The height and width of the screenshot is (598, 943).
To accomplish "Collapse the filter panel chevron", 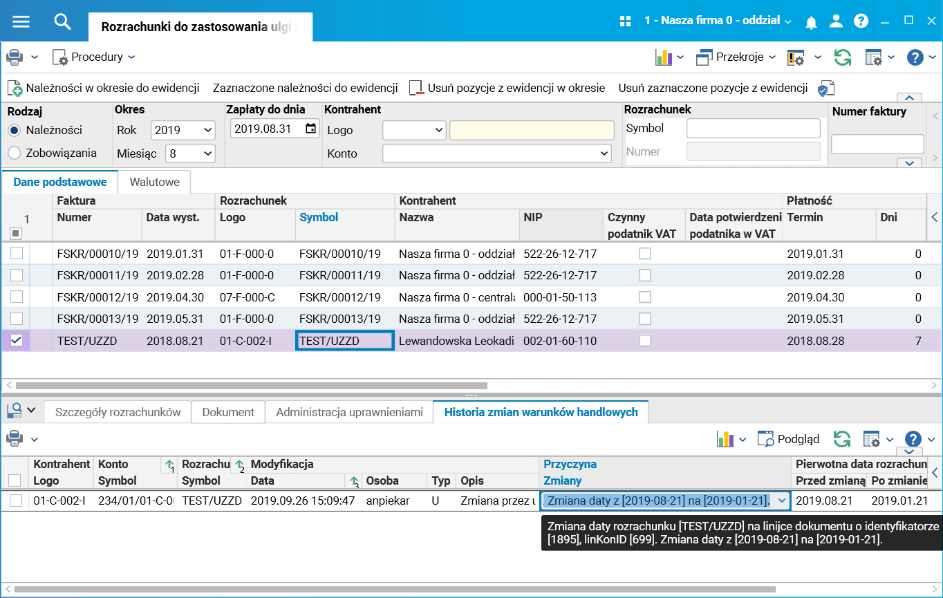I will pos(909,97).
